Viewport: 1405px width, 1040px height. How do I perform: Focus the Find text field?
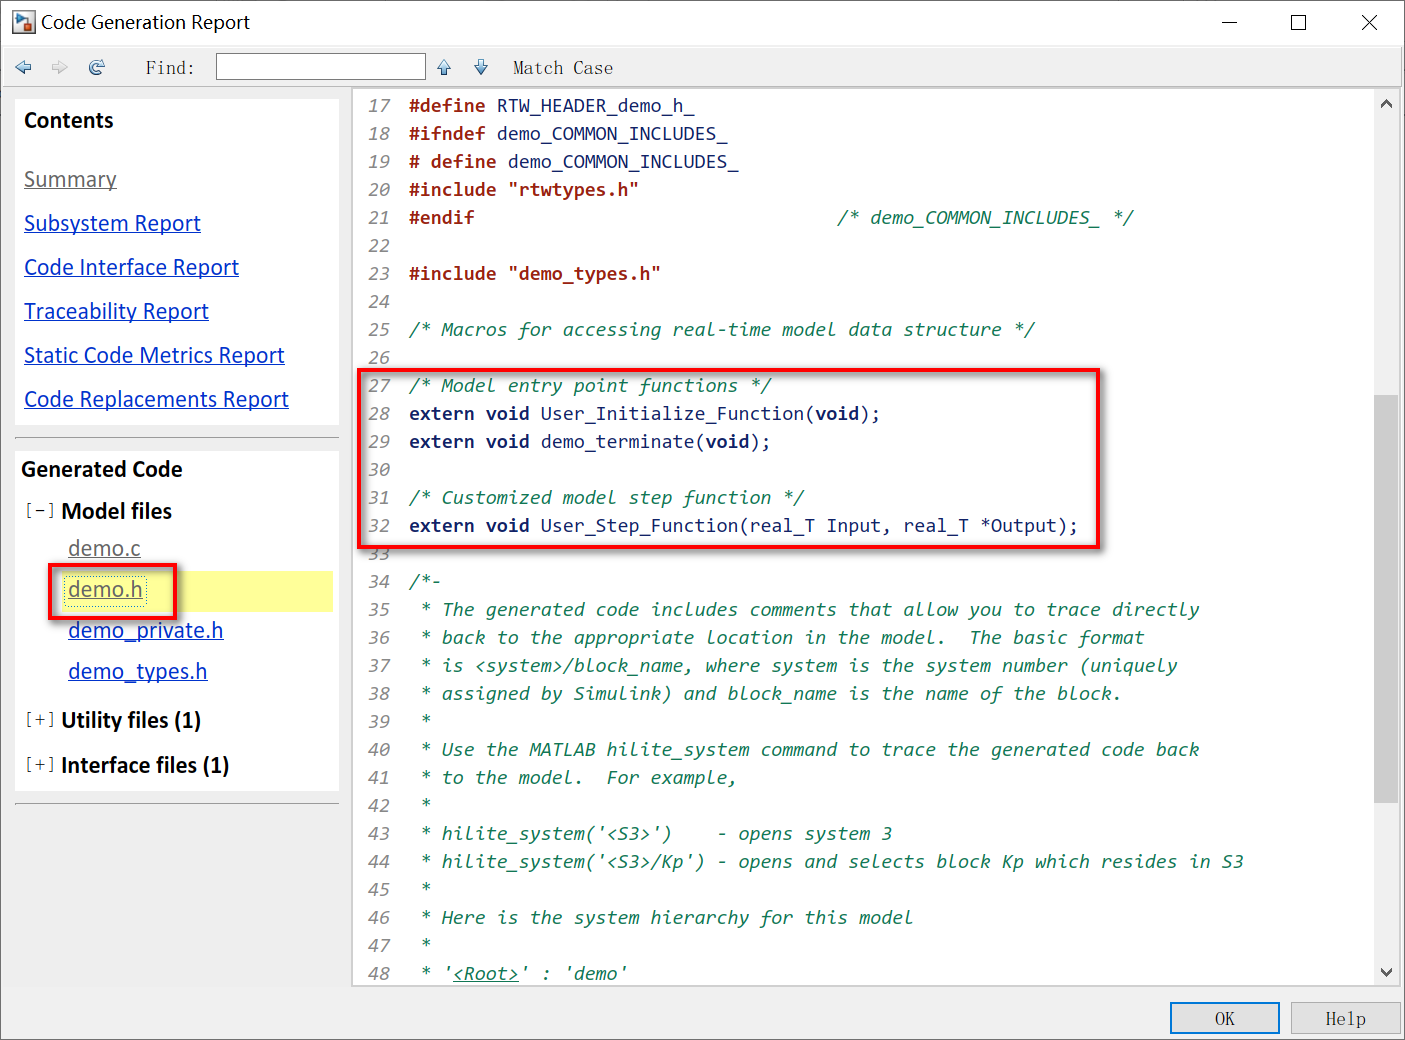(x=321, y=67)
